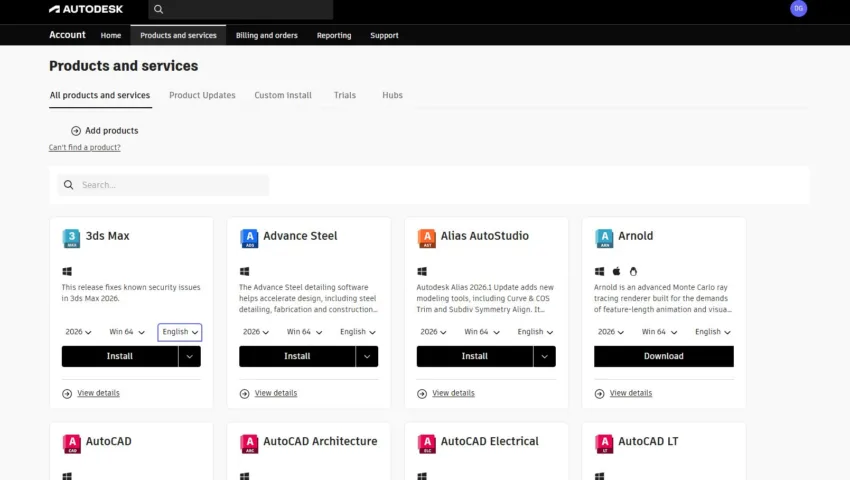
Task: Switch to the Hubs tab
Action: tap(392, 95)
